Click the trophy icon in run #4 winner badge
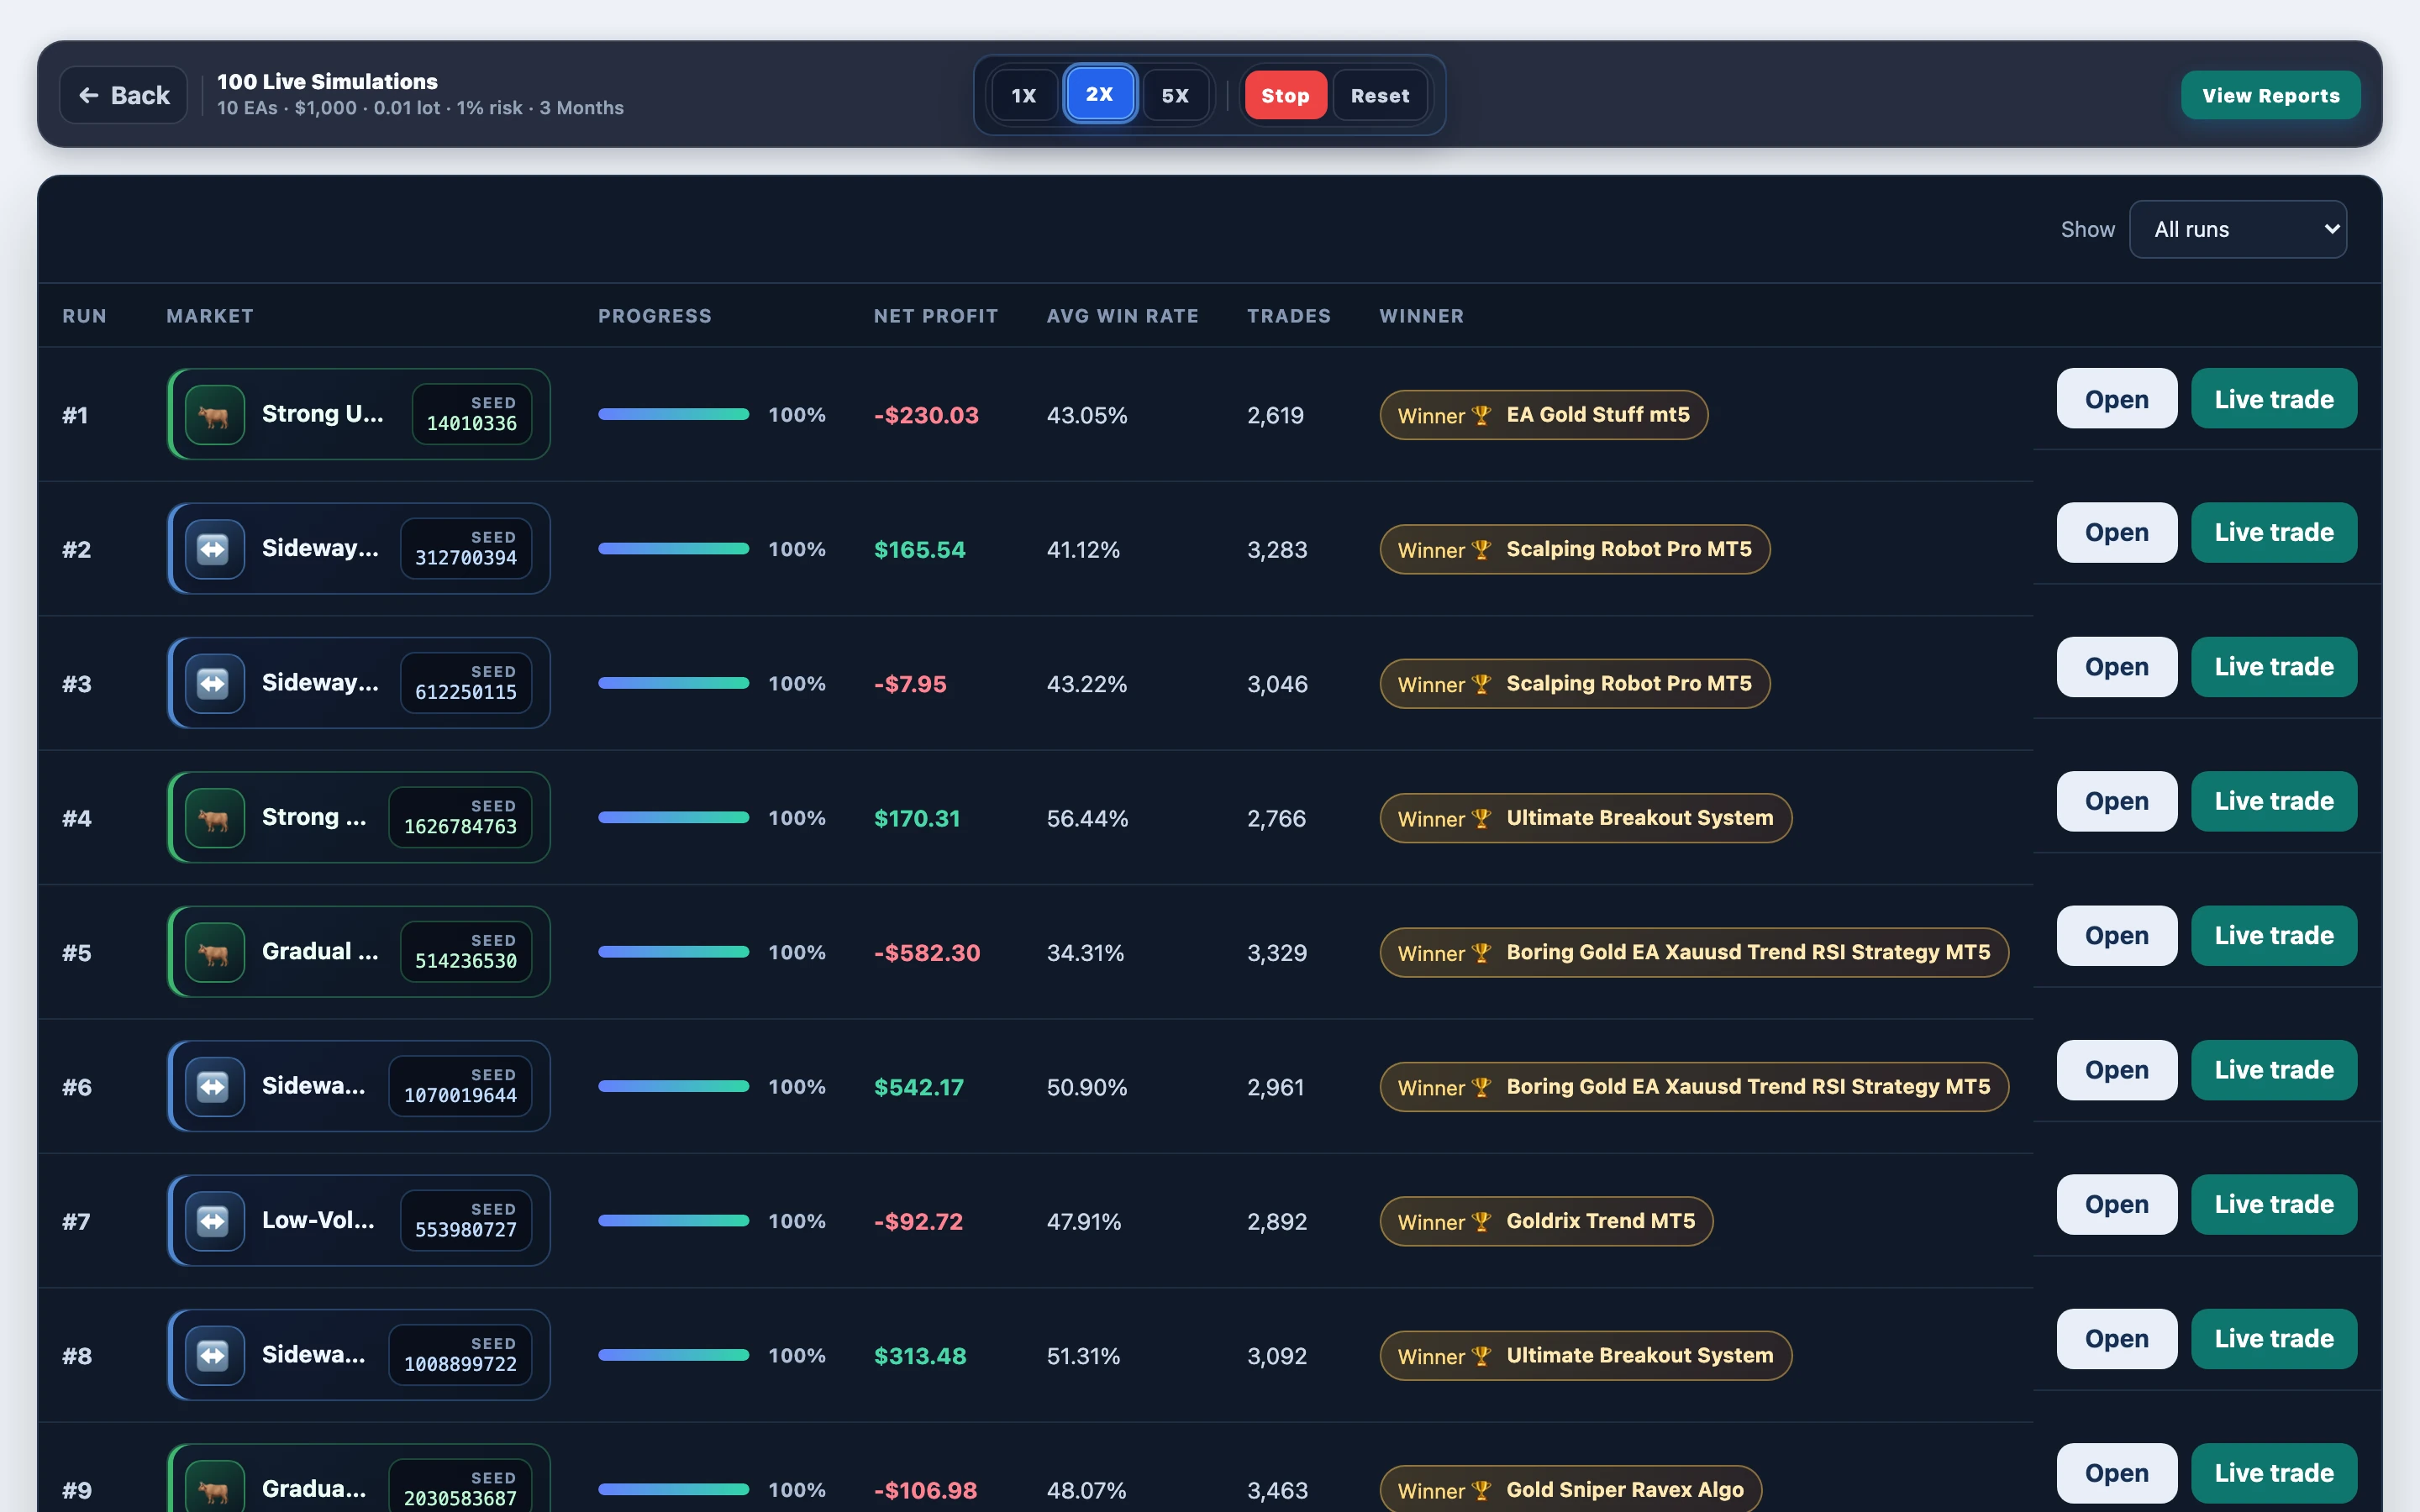Screen dimensions: 2420x1512 (1482, 819)
